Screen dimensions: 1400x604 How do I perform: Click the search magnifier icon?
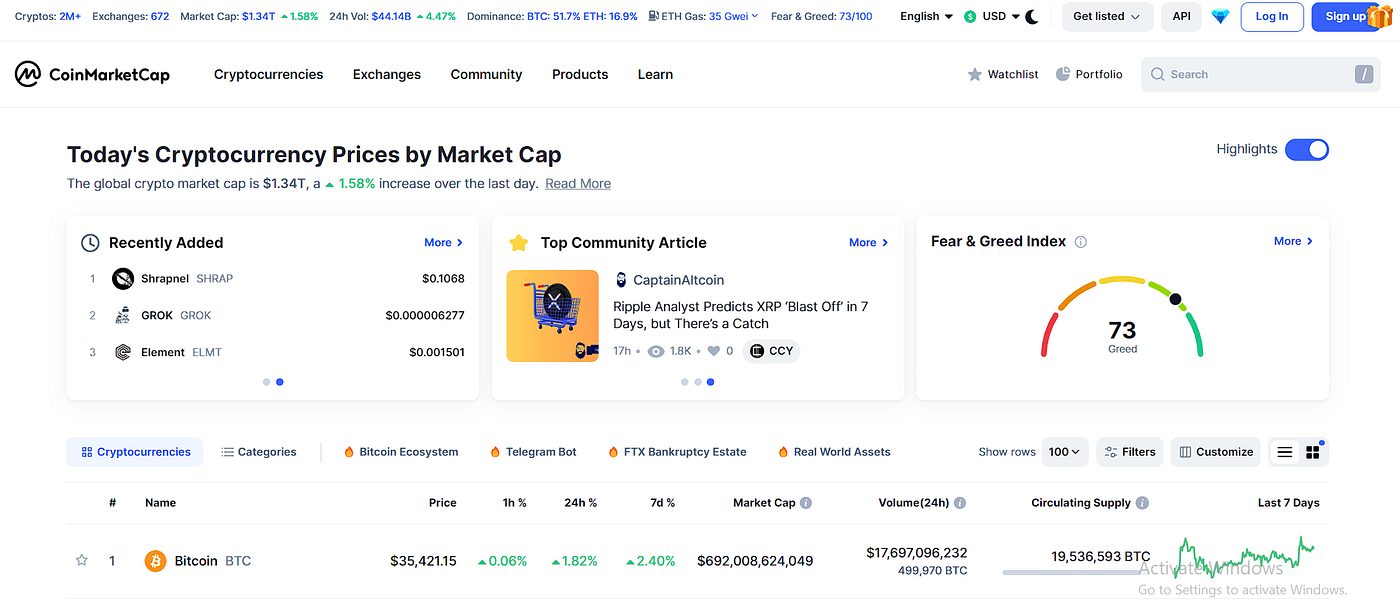(1158, 74)
